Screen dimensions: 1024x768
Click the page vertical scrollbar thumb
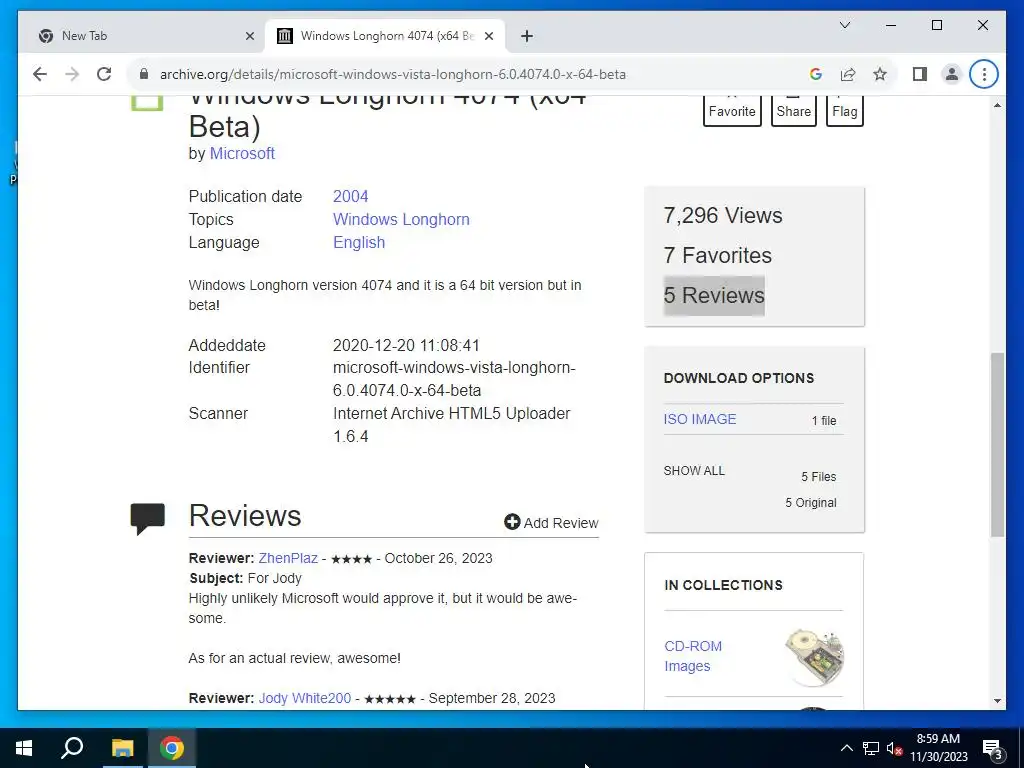[997, 444]
